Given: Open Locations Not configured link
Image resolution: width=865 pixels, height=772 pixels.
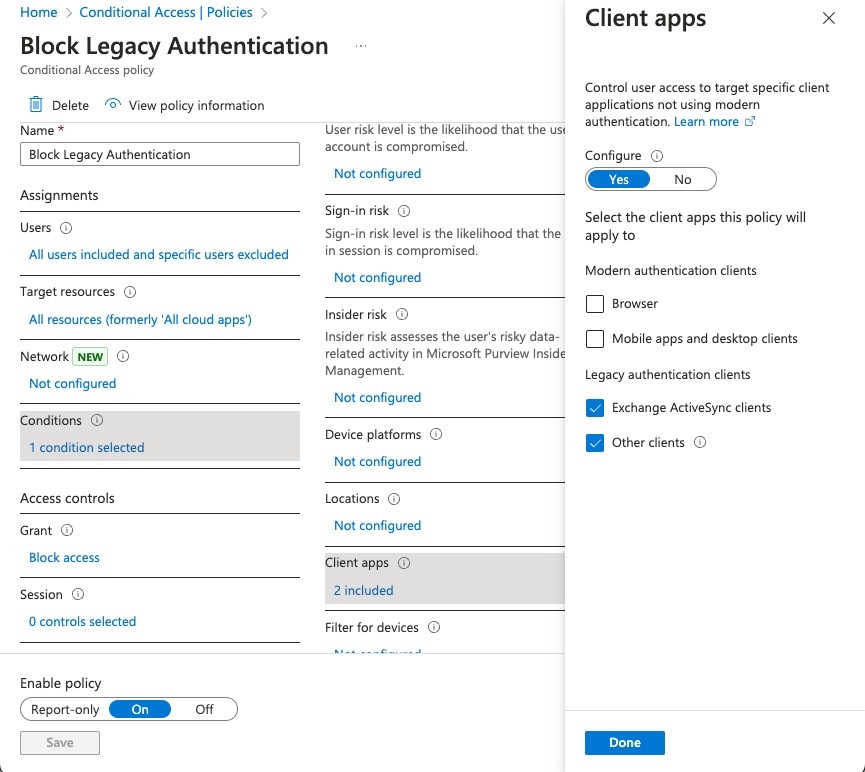Looking at the screenshot, I should 377,525.
